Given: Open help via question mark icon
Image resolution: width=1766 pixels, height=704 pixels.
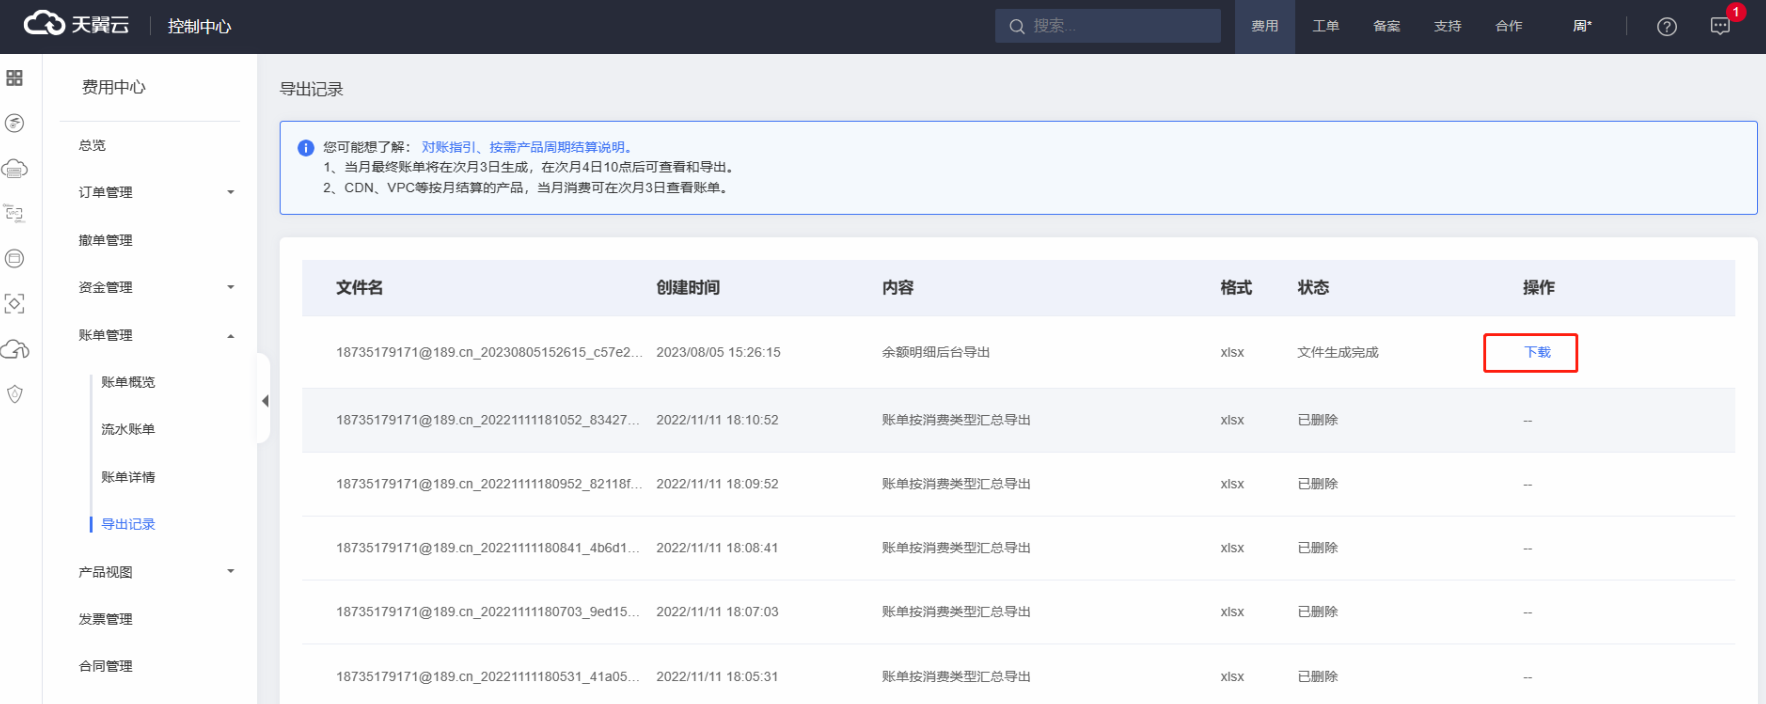Looking at the screenshot, I should [1666, 27].
